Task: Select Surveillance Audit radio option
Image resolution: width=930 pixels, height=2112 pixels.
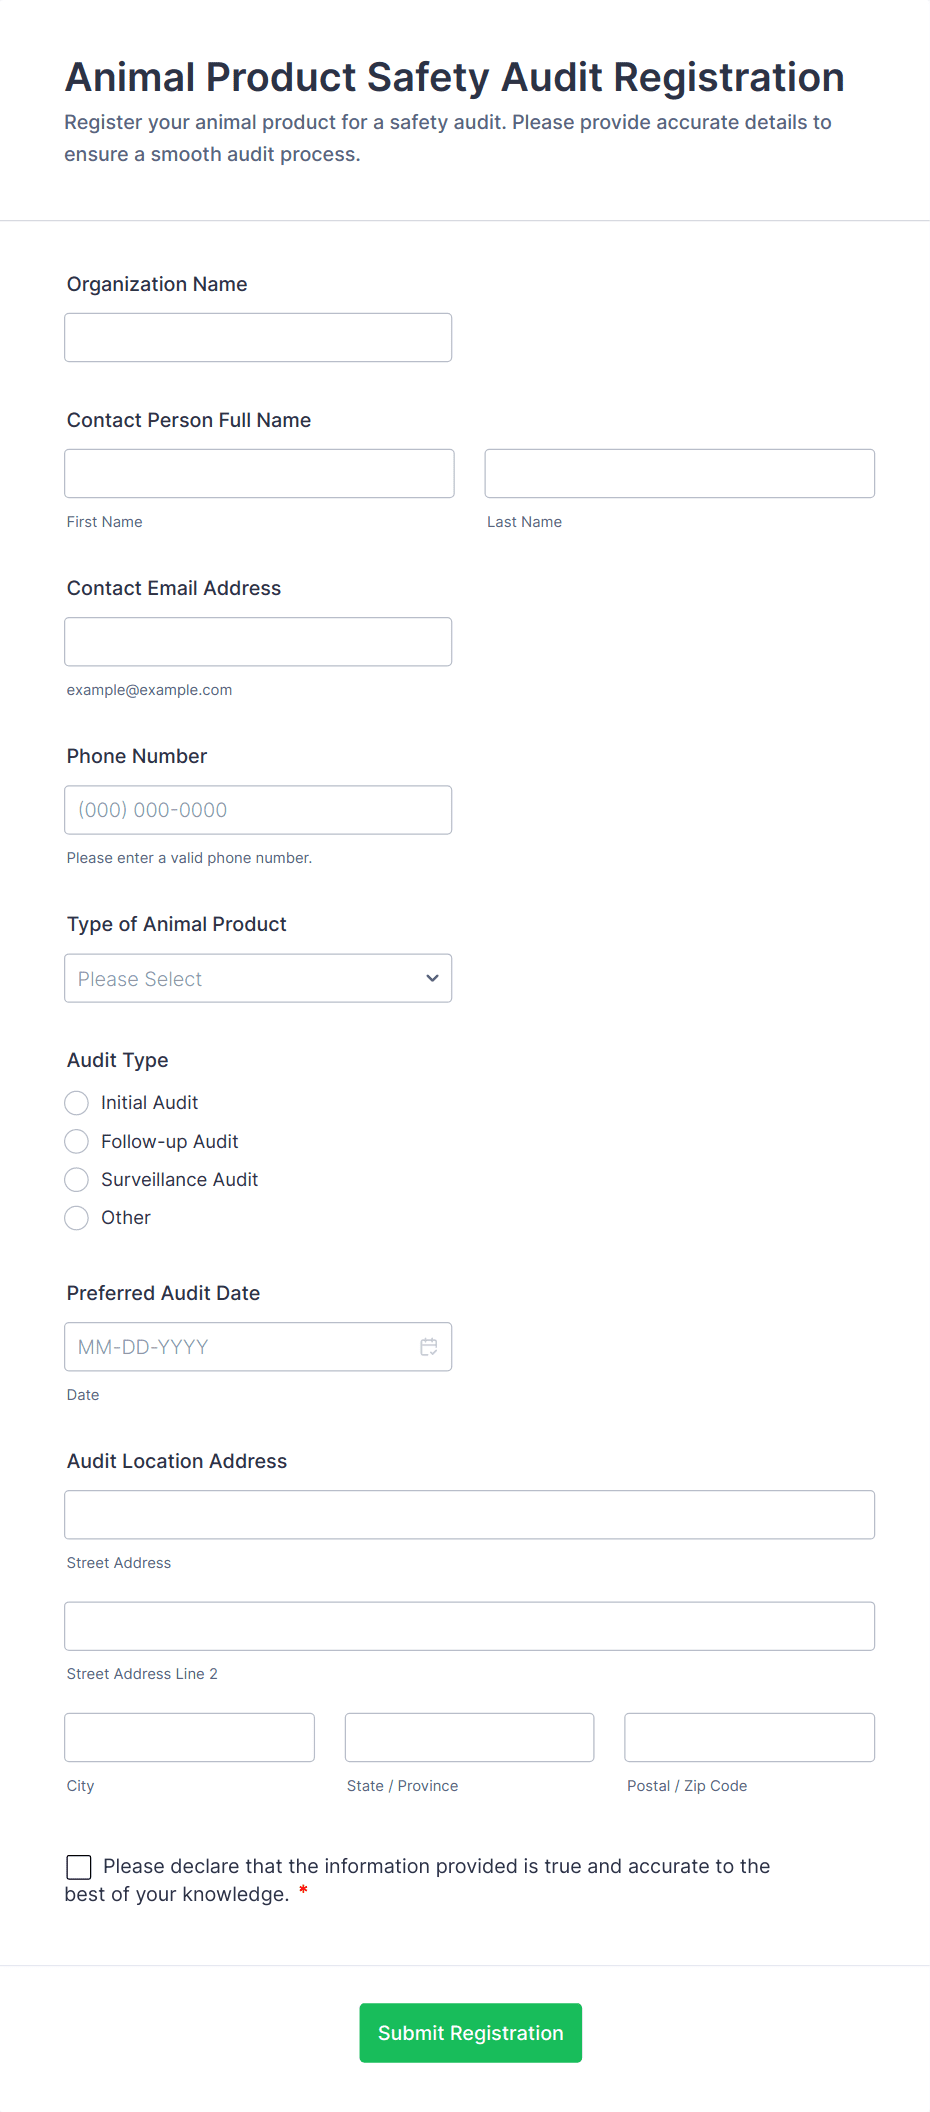Action: (77, 1180)
